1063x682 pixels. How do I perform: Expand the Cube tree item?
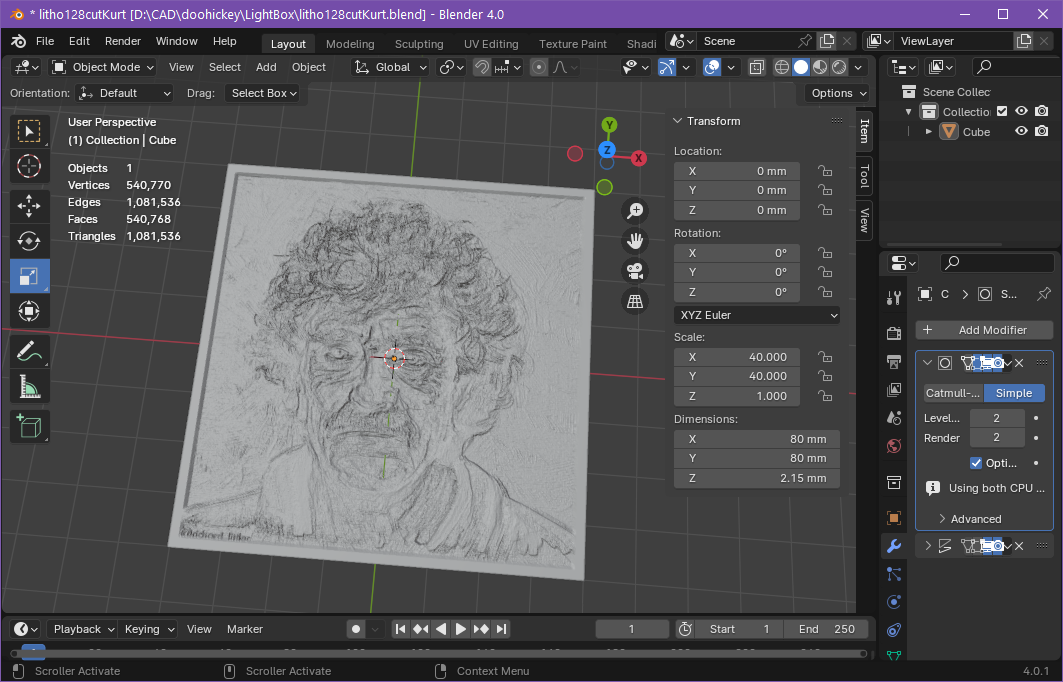point(929,132)
